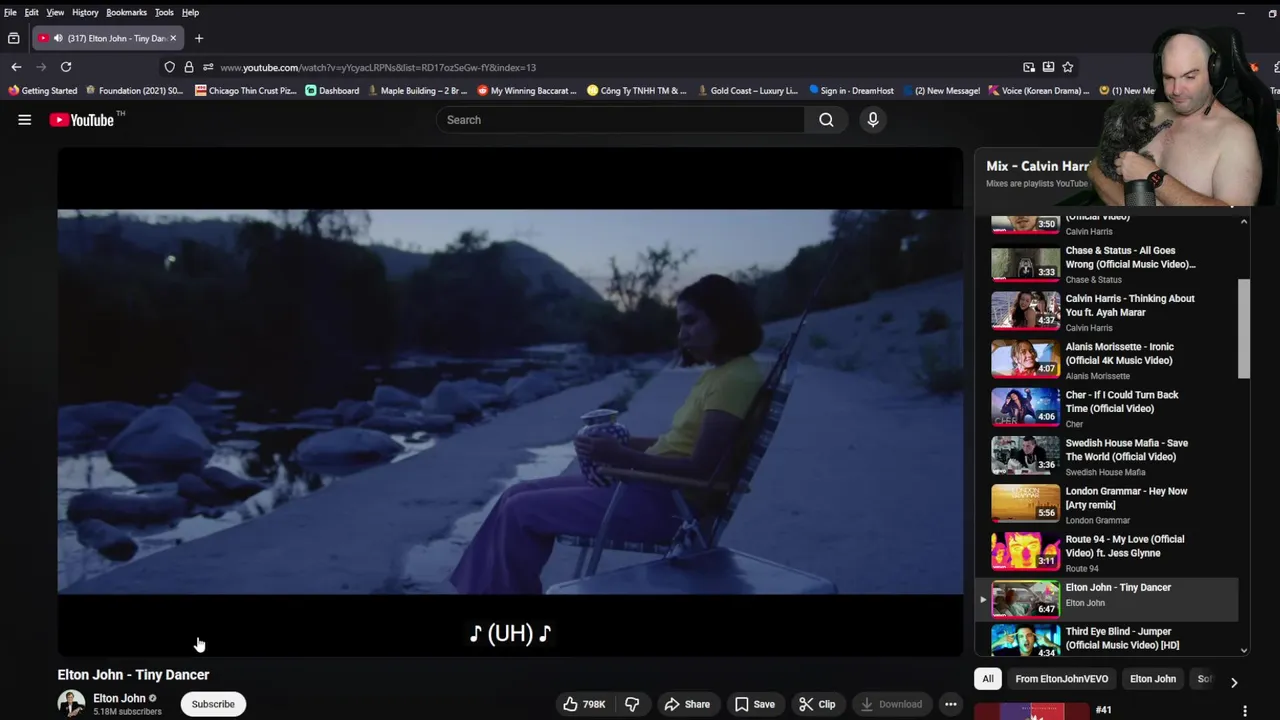Open the Chicago Thin Crust Pizza bookmark
The width and height of the screenshot is (1280, 720).
click(246, 90)
